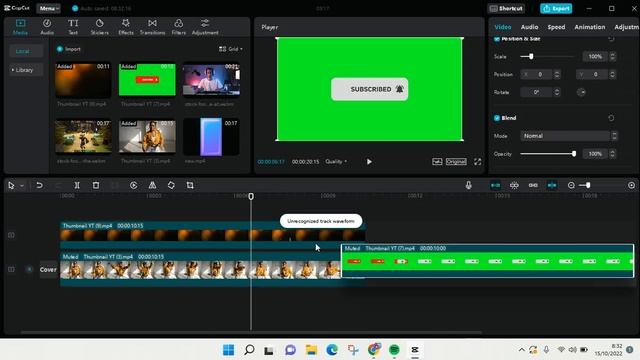Open the Stickers panel
640x360 pixels.
100,27
